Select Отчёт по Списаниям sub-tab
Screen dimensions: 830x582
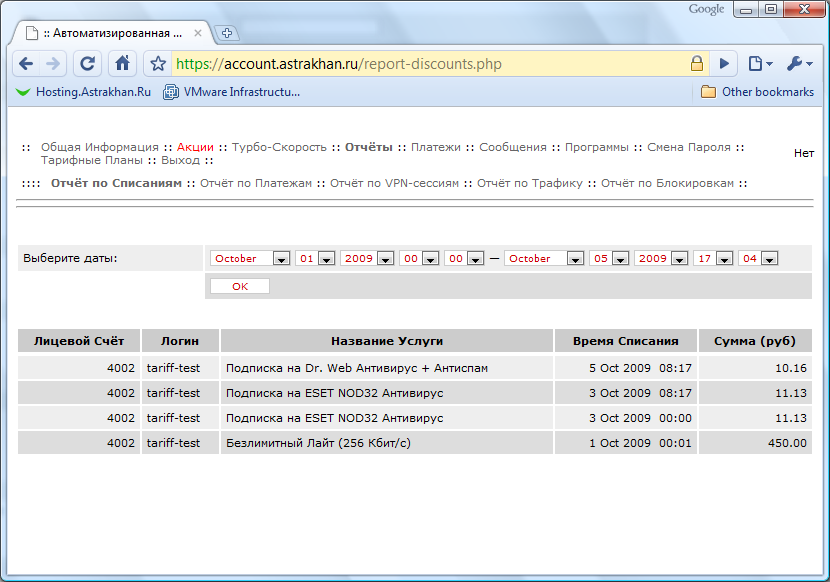[x=116, y=183]
